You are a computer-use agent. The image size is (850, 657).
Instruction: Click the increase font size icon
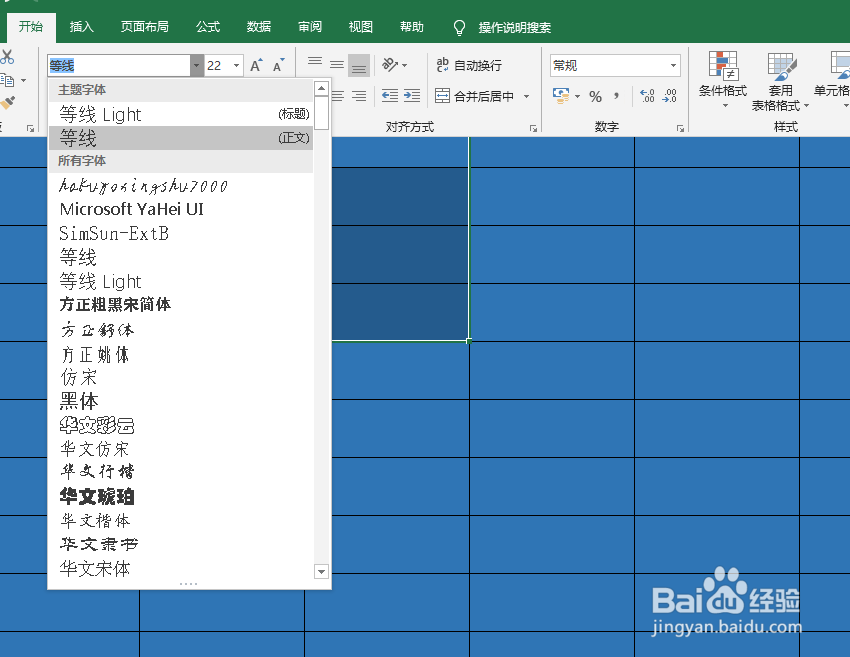coord(254,63)
